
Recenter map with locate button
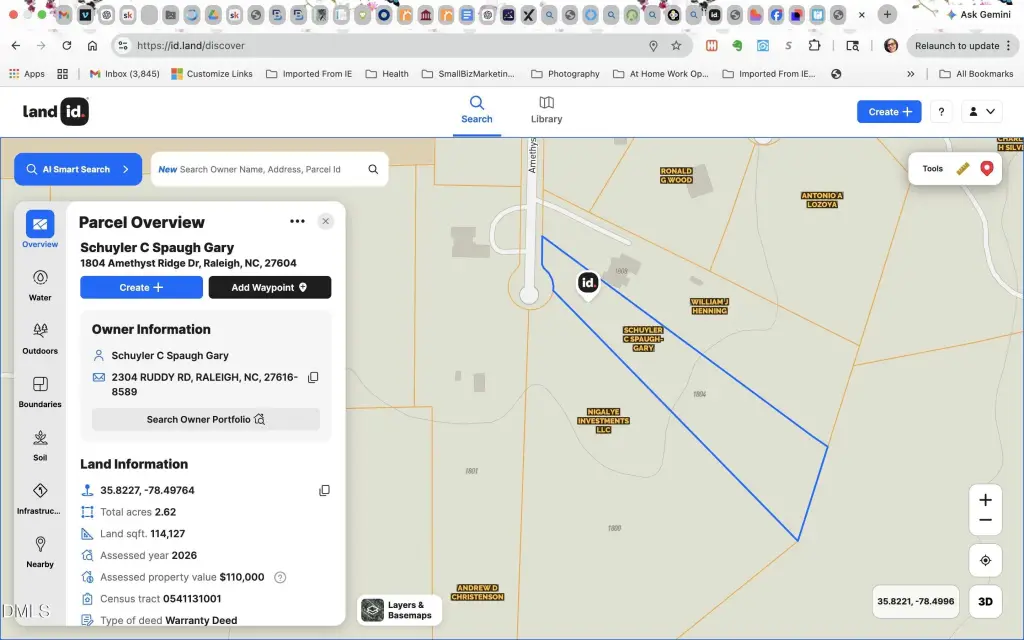coord(985,560)
